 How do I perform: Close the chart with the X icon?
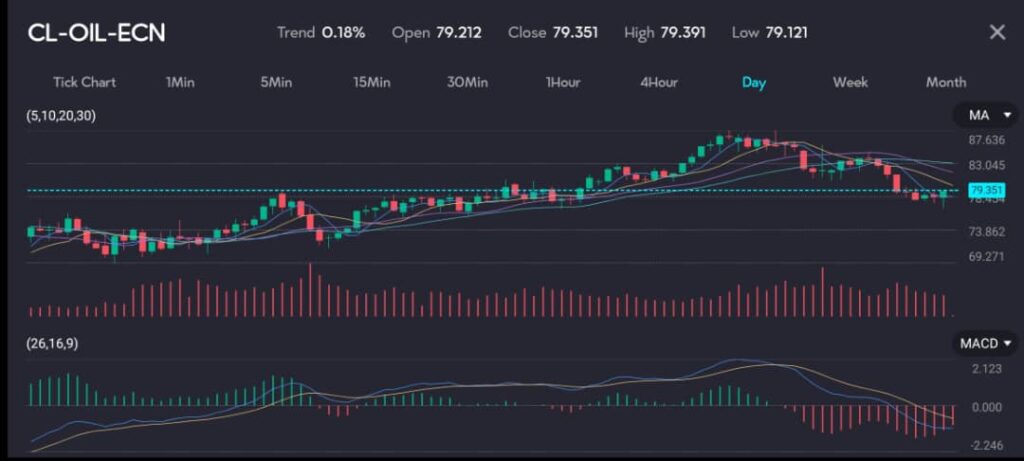(996, 32)
